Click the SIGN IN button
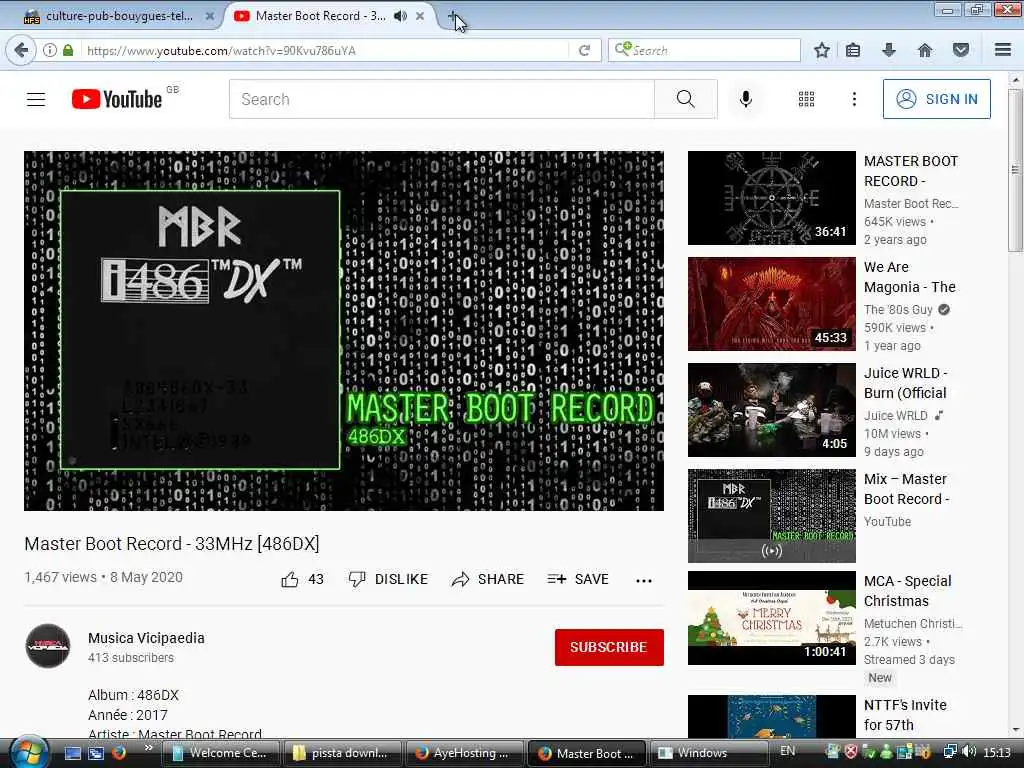Image resolution: width=1024 pixels, height=768 pixels. pyautogui.click(x=936, y=99)
